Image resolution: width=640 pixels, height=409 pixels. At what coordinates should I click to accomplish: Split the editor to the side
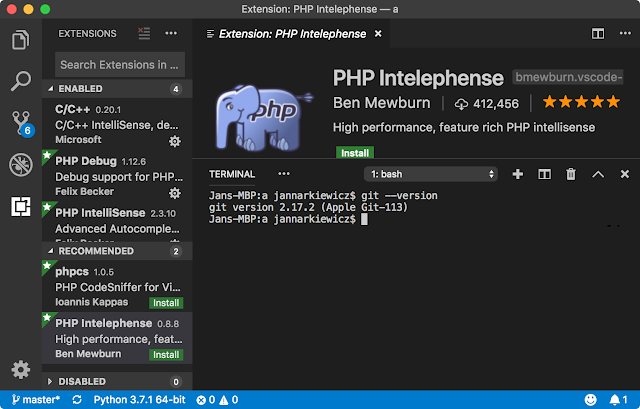point(598,33)
